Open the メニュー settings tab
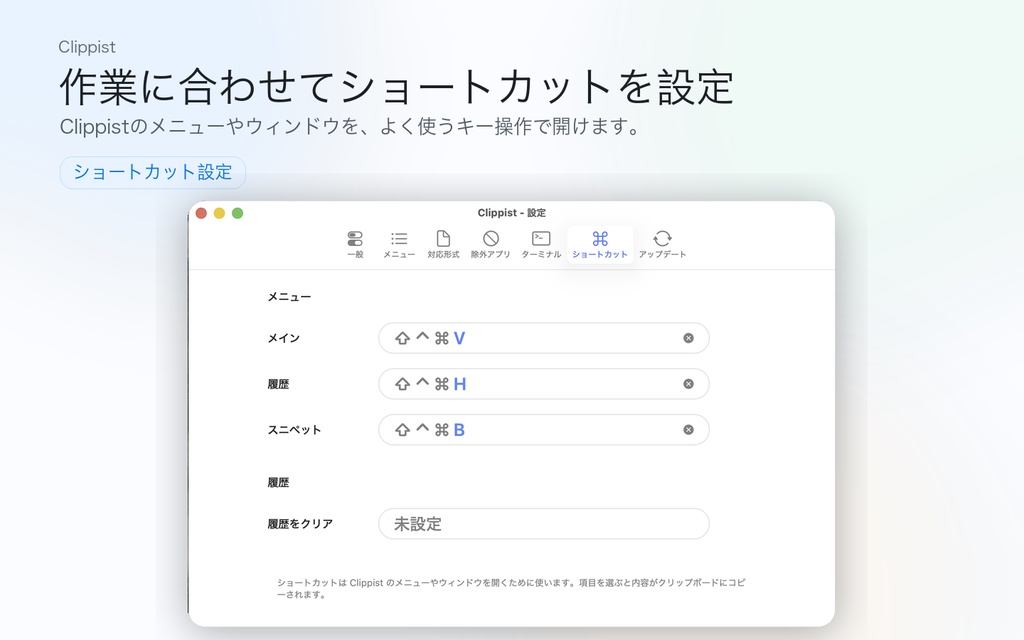This screenshot has height=640, width=1024. point(399,245)
